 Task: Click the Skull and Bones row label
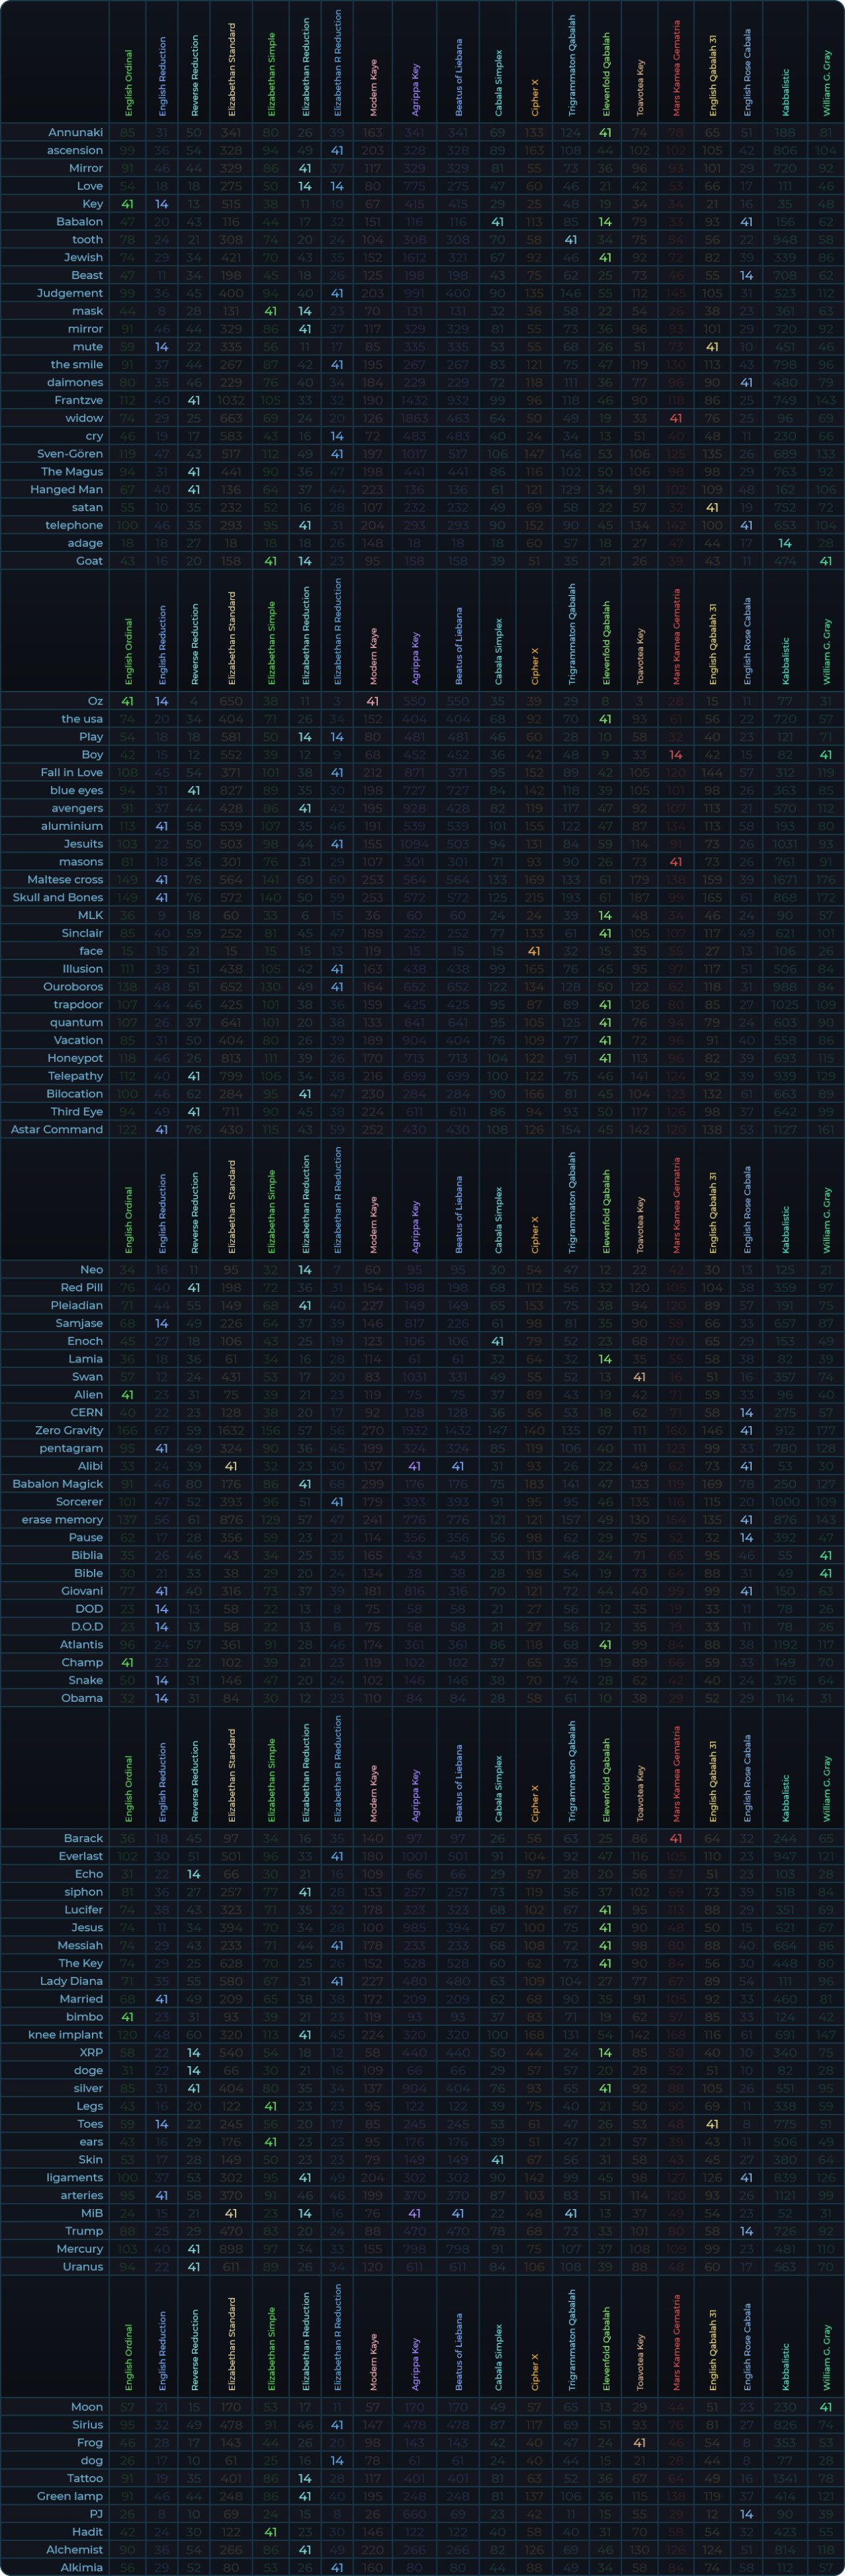coord(58,897)
